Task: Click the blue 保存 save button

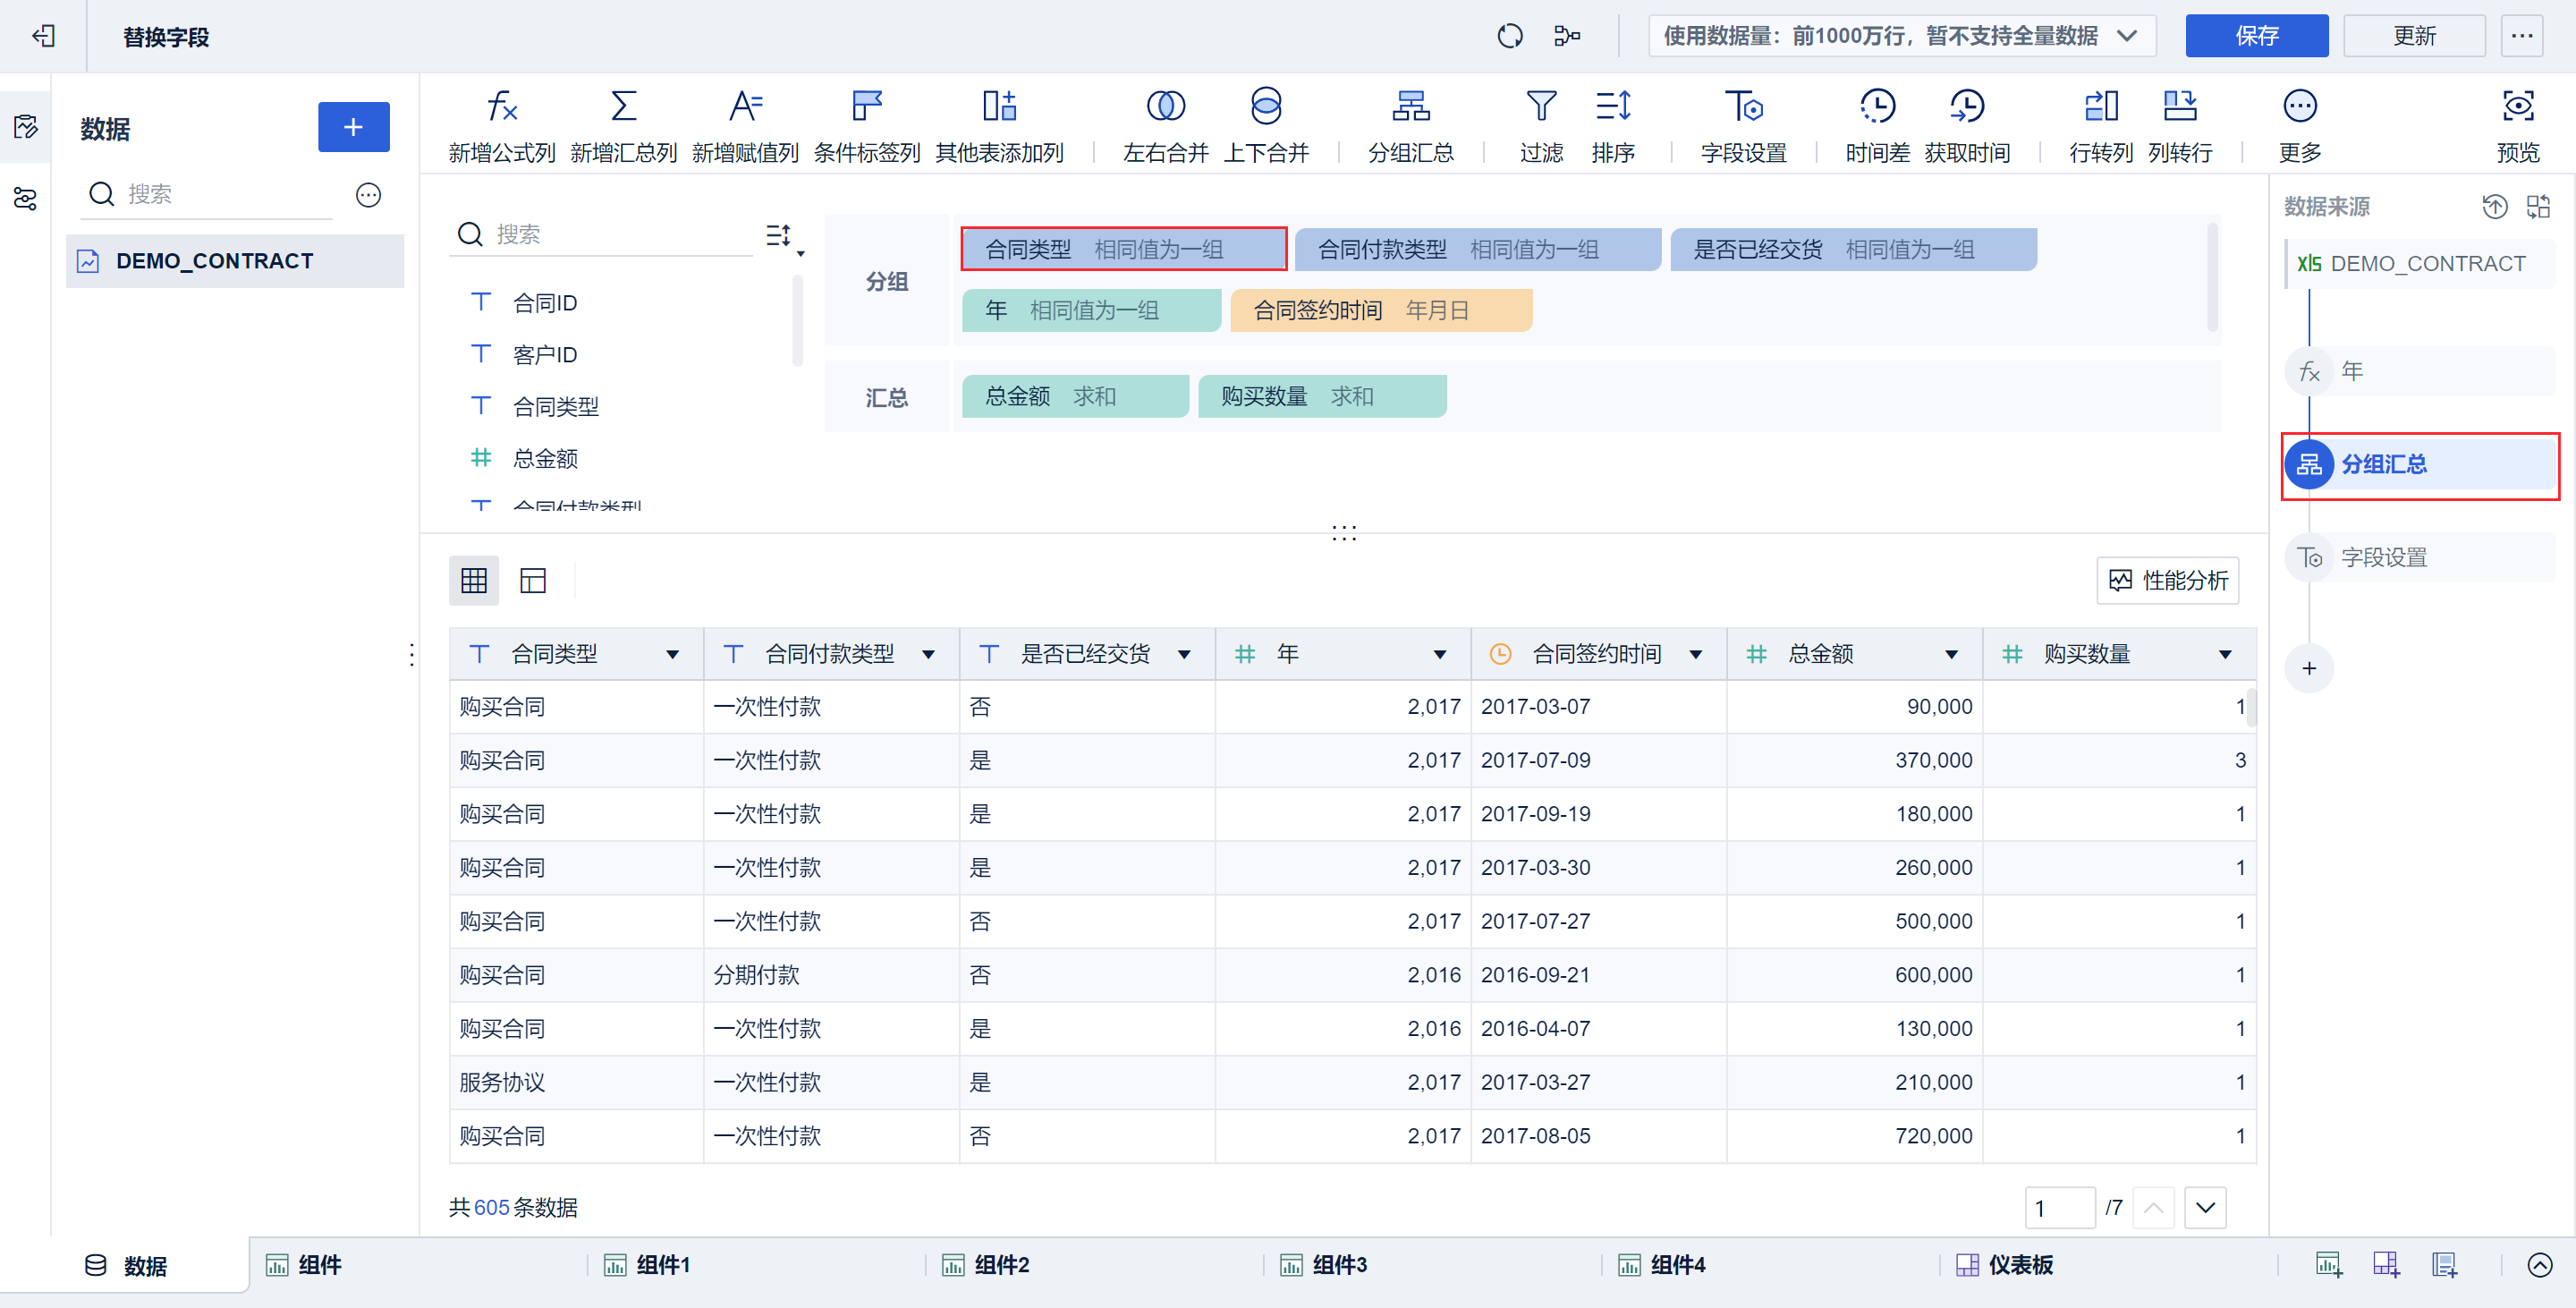Action: pyautogui.click(x=2255, y=36)
